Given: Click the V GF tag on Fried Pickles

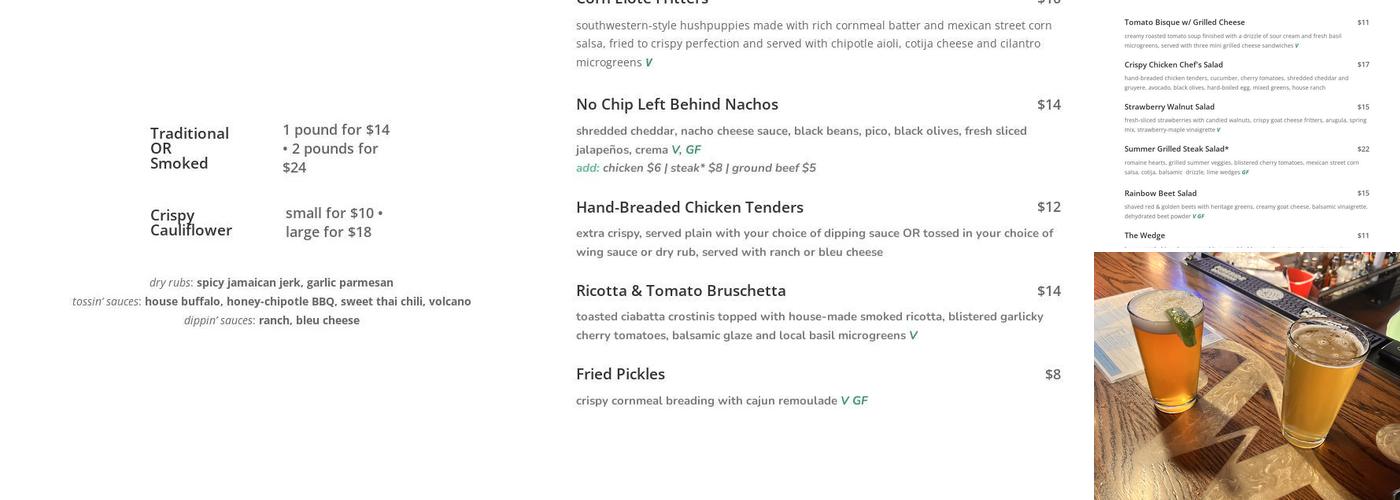Looking at the screenshot, I should pos(854,401).
